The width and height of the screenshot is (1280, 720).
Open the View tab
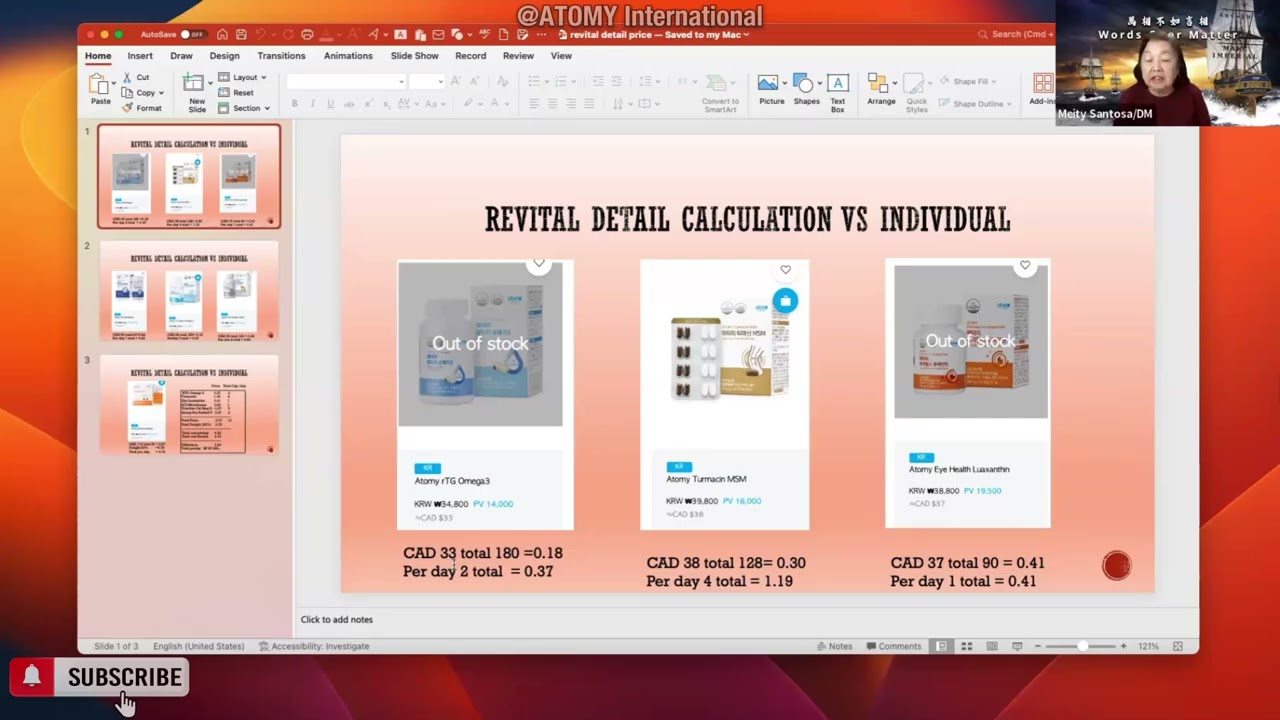click(x=561, y=56)
